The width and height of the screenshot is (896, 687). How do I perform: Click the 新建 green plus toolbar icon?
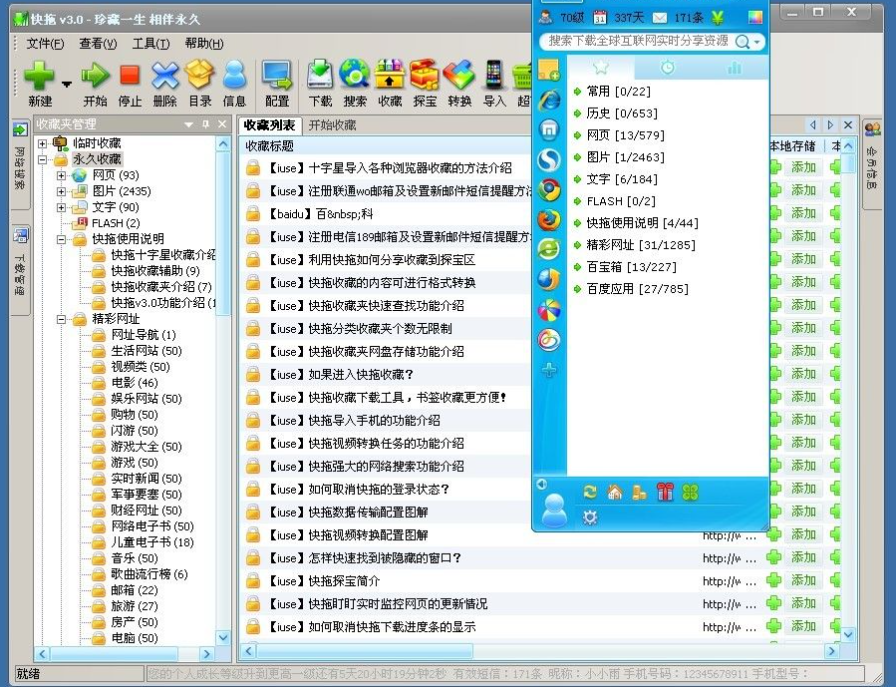tap(39, 76)
